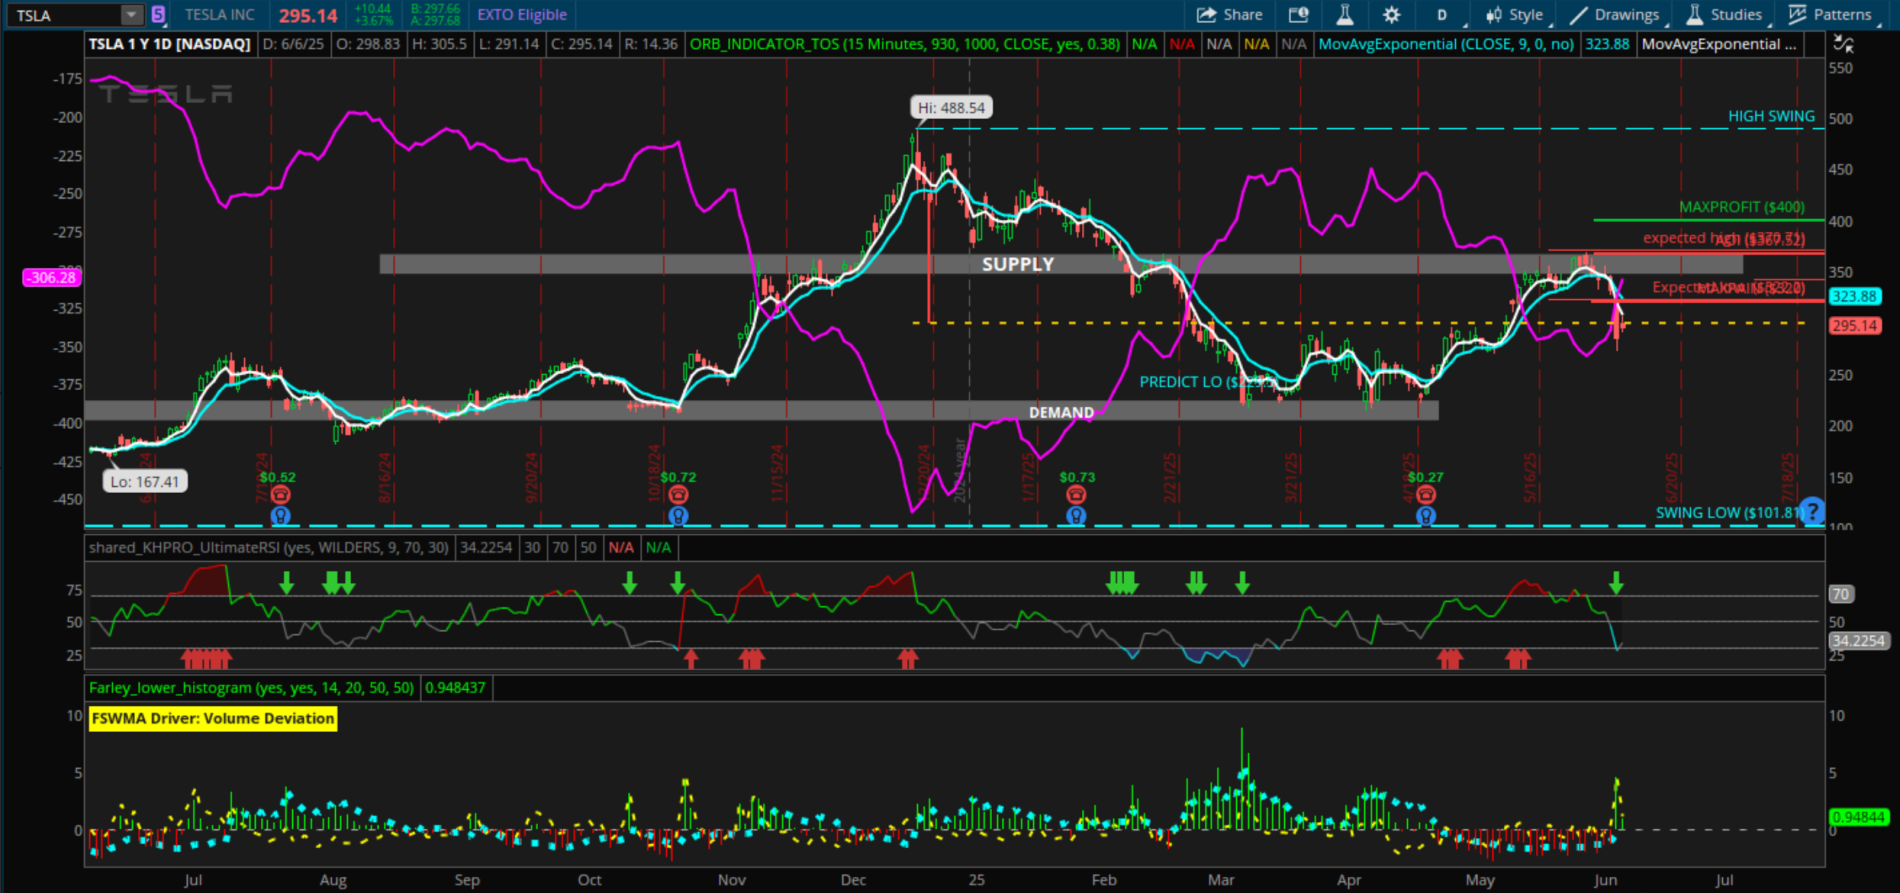
Task: Open the Drawings menu
Action: [1615, 15]
